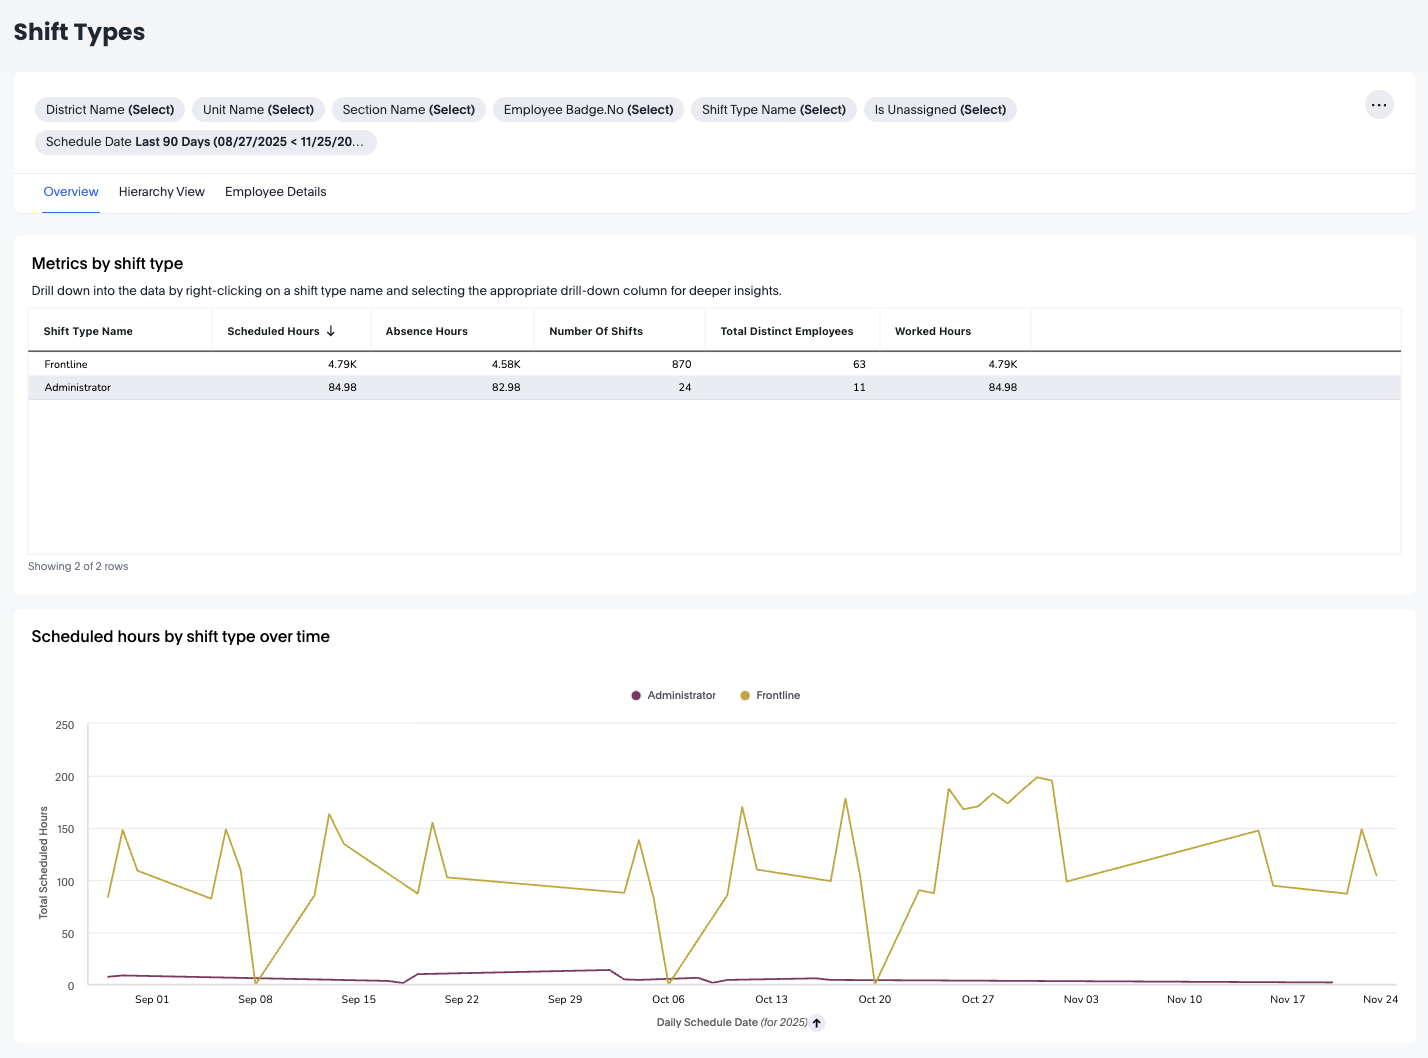This screenshot has height=1058, width=1428.
Task: Change the Schedule Date Last 90 Days filter
Action: coord(205,142)
